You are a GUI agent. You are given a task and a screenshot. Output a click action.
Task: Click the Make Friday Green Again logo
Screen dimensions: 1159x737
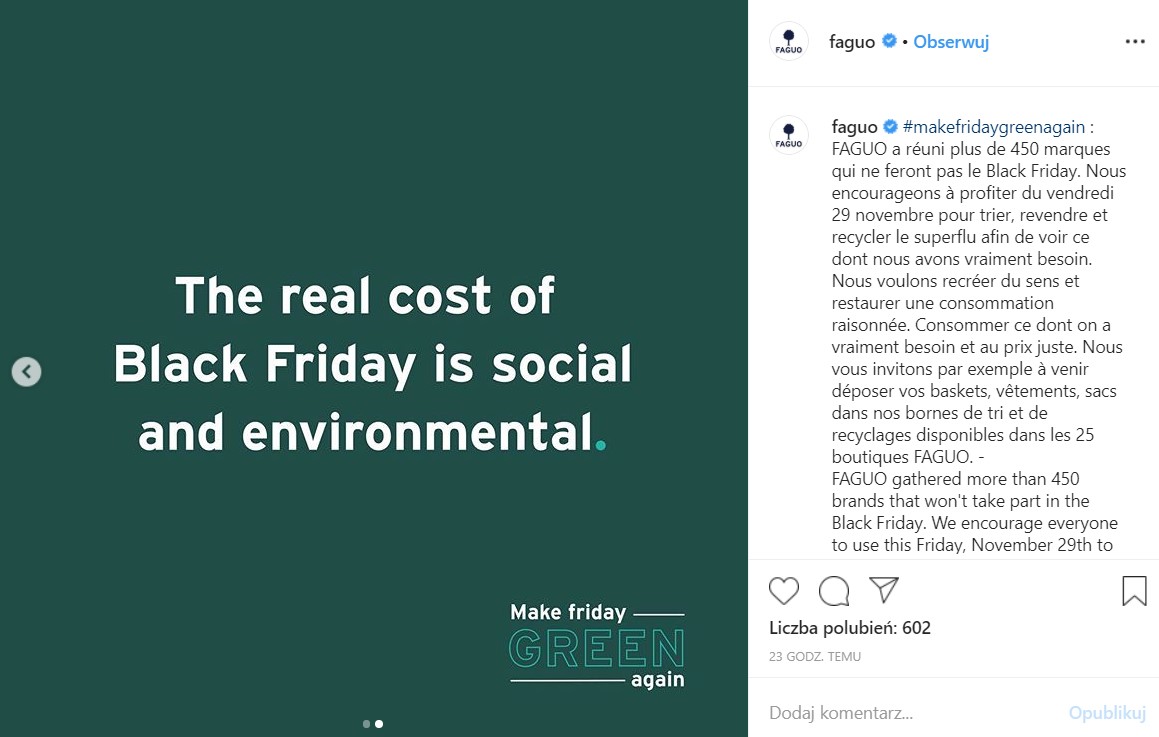pyautogui.click(x=597, y=645)
